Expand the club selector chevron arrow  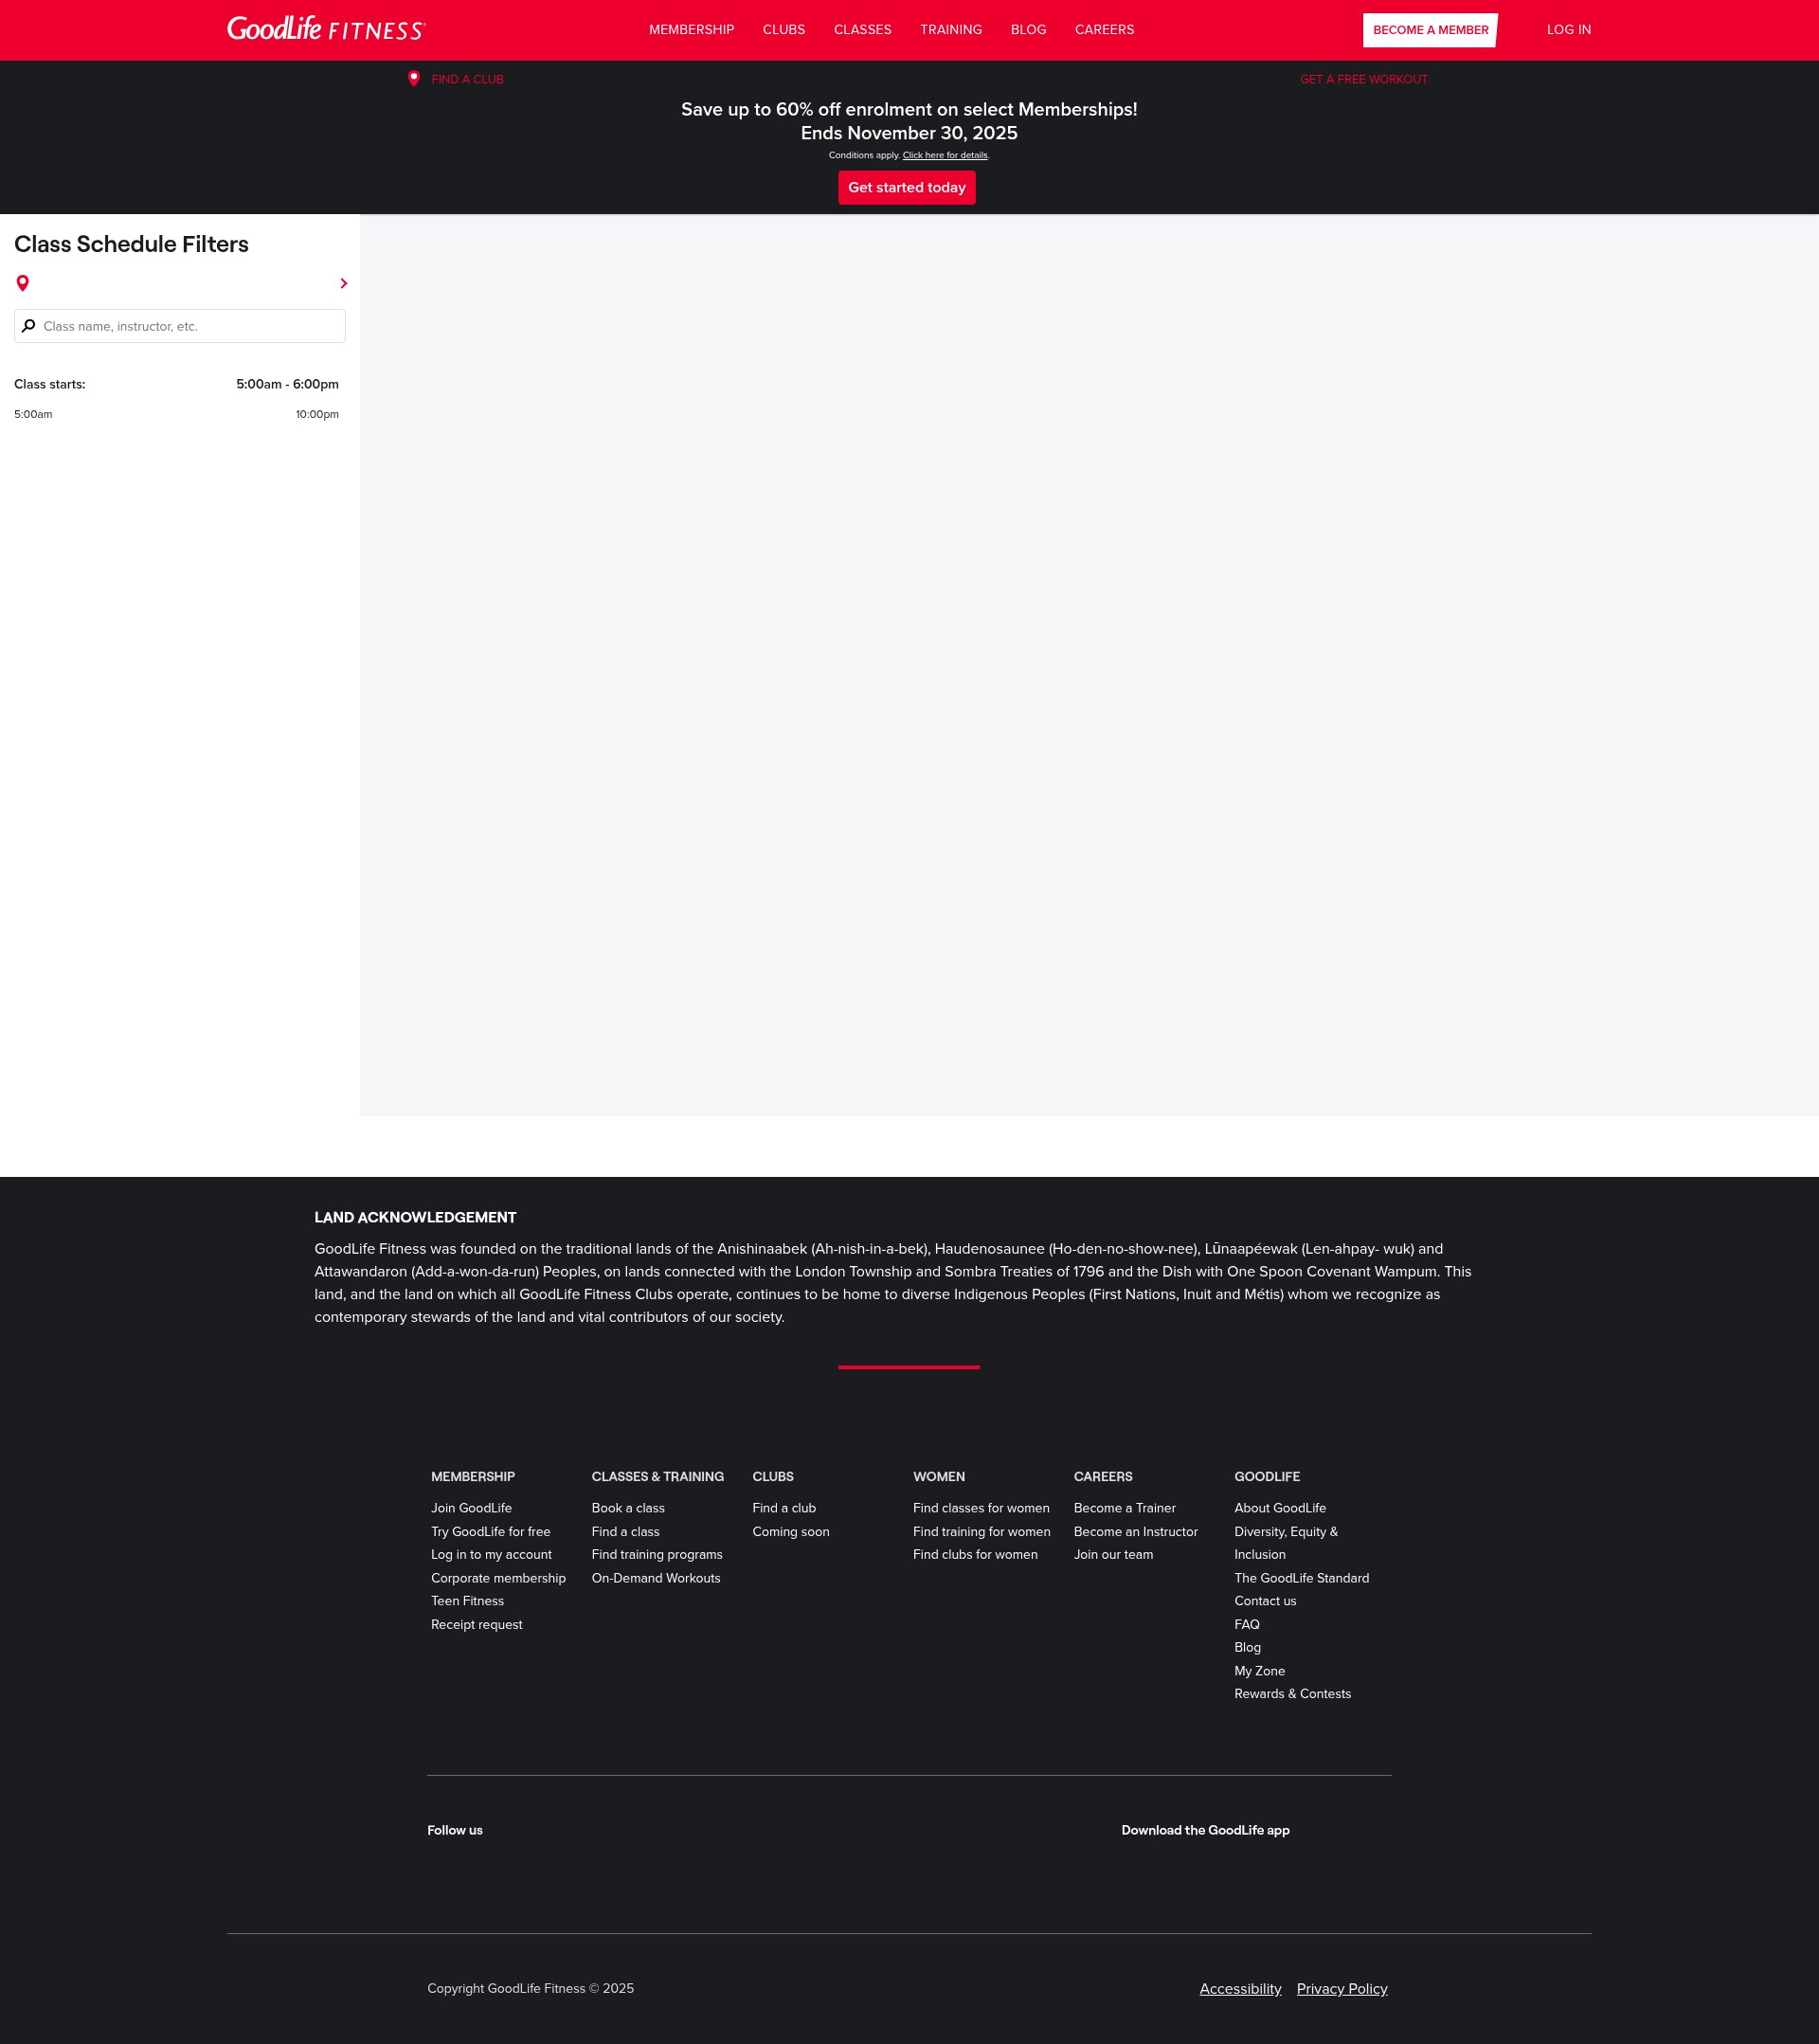343,283
